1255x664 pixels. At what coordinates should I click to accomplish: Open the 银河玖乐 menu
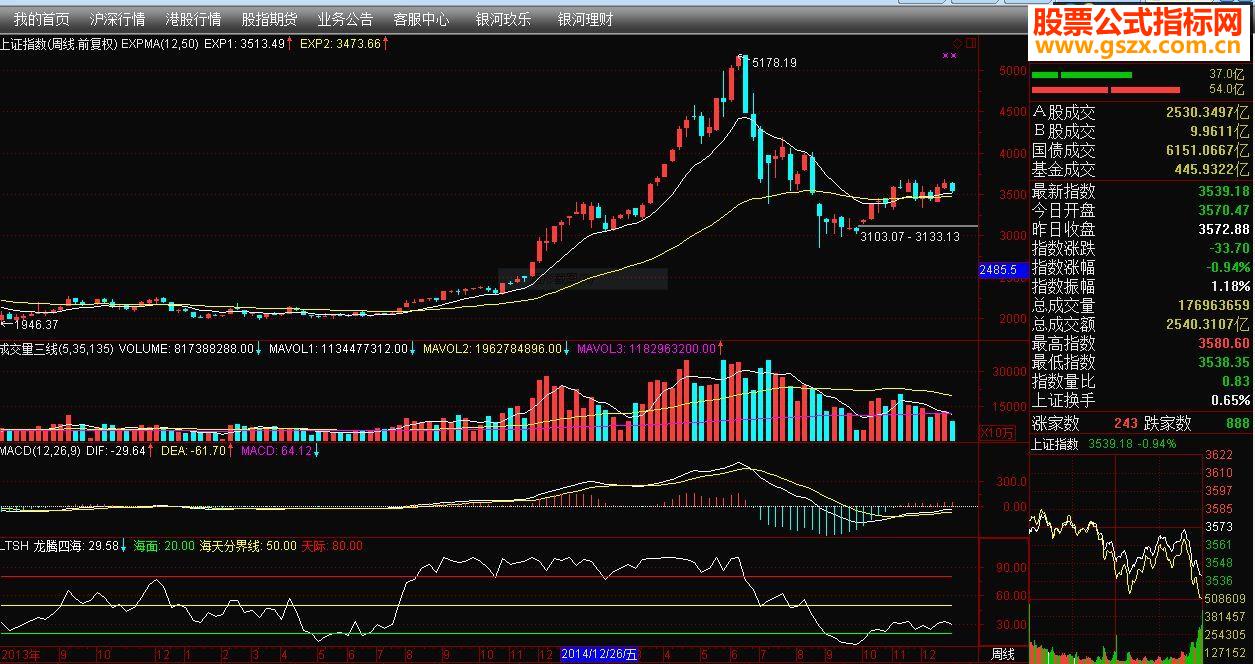coord(503,19)
